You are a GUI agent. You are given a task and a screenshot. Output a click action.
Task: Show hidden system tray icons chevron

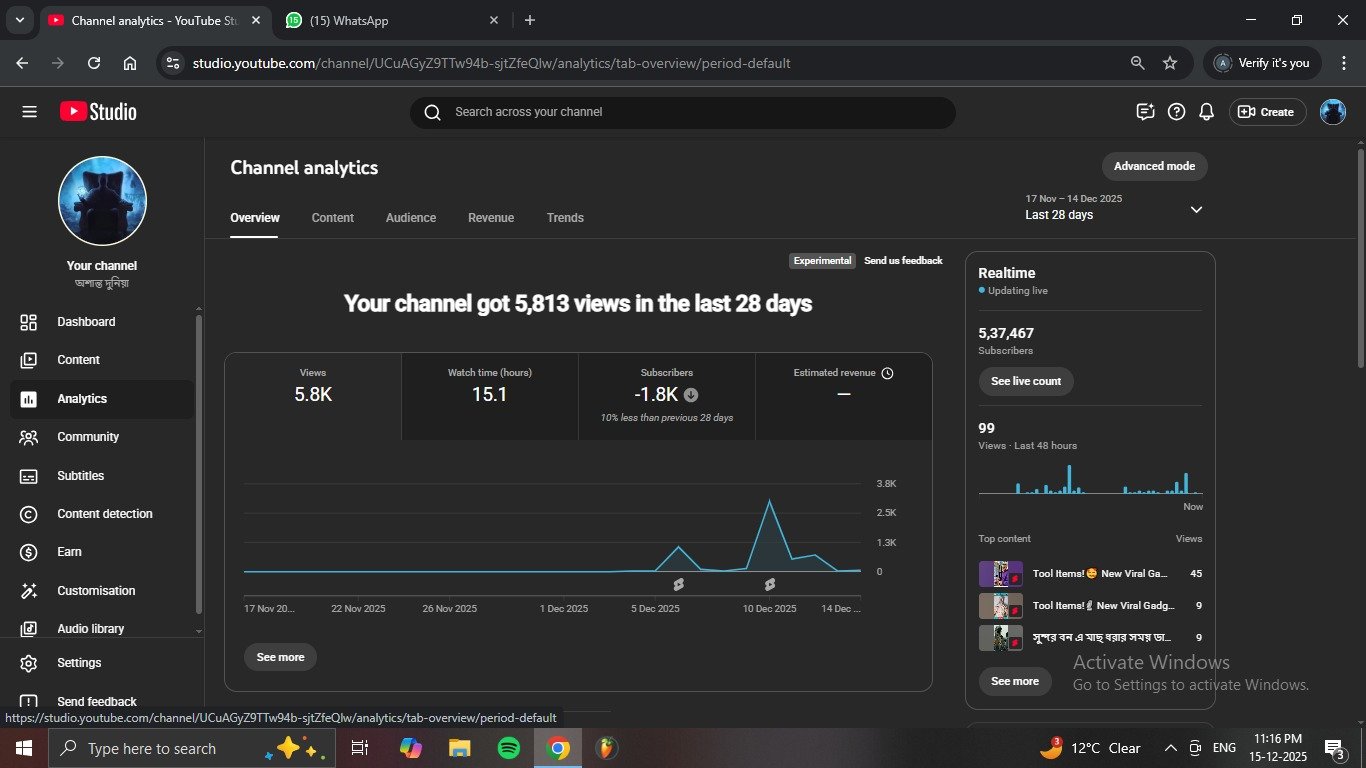coord(1170,748)
